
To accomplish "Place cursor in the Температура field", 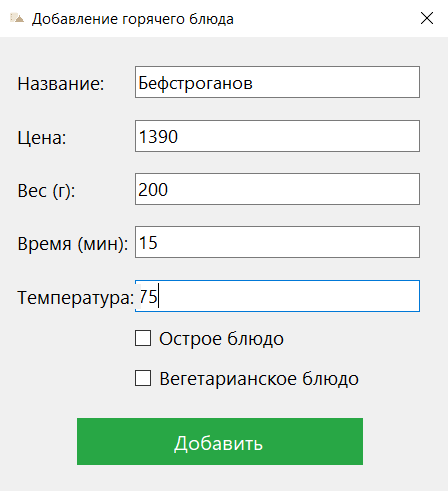I will click(x=277, y=296).
